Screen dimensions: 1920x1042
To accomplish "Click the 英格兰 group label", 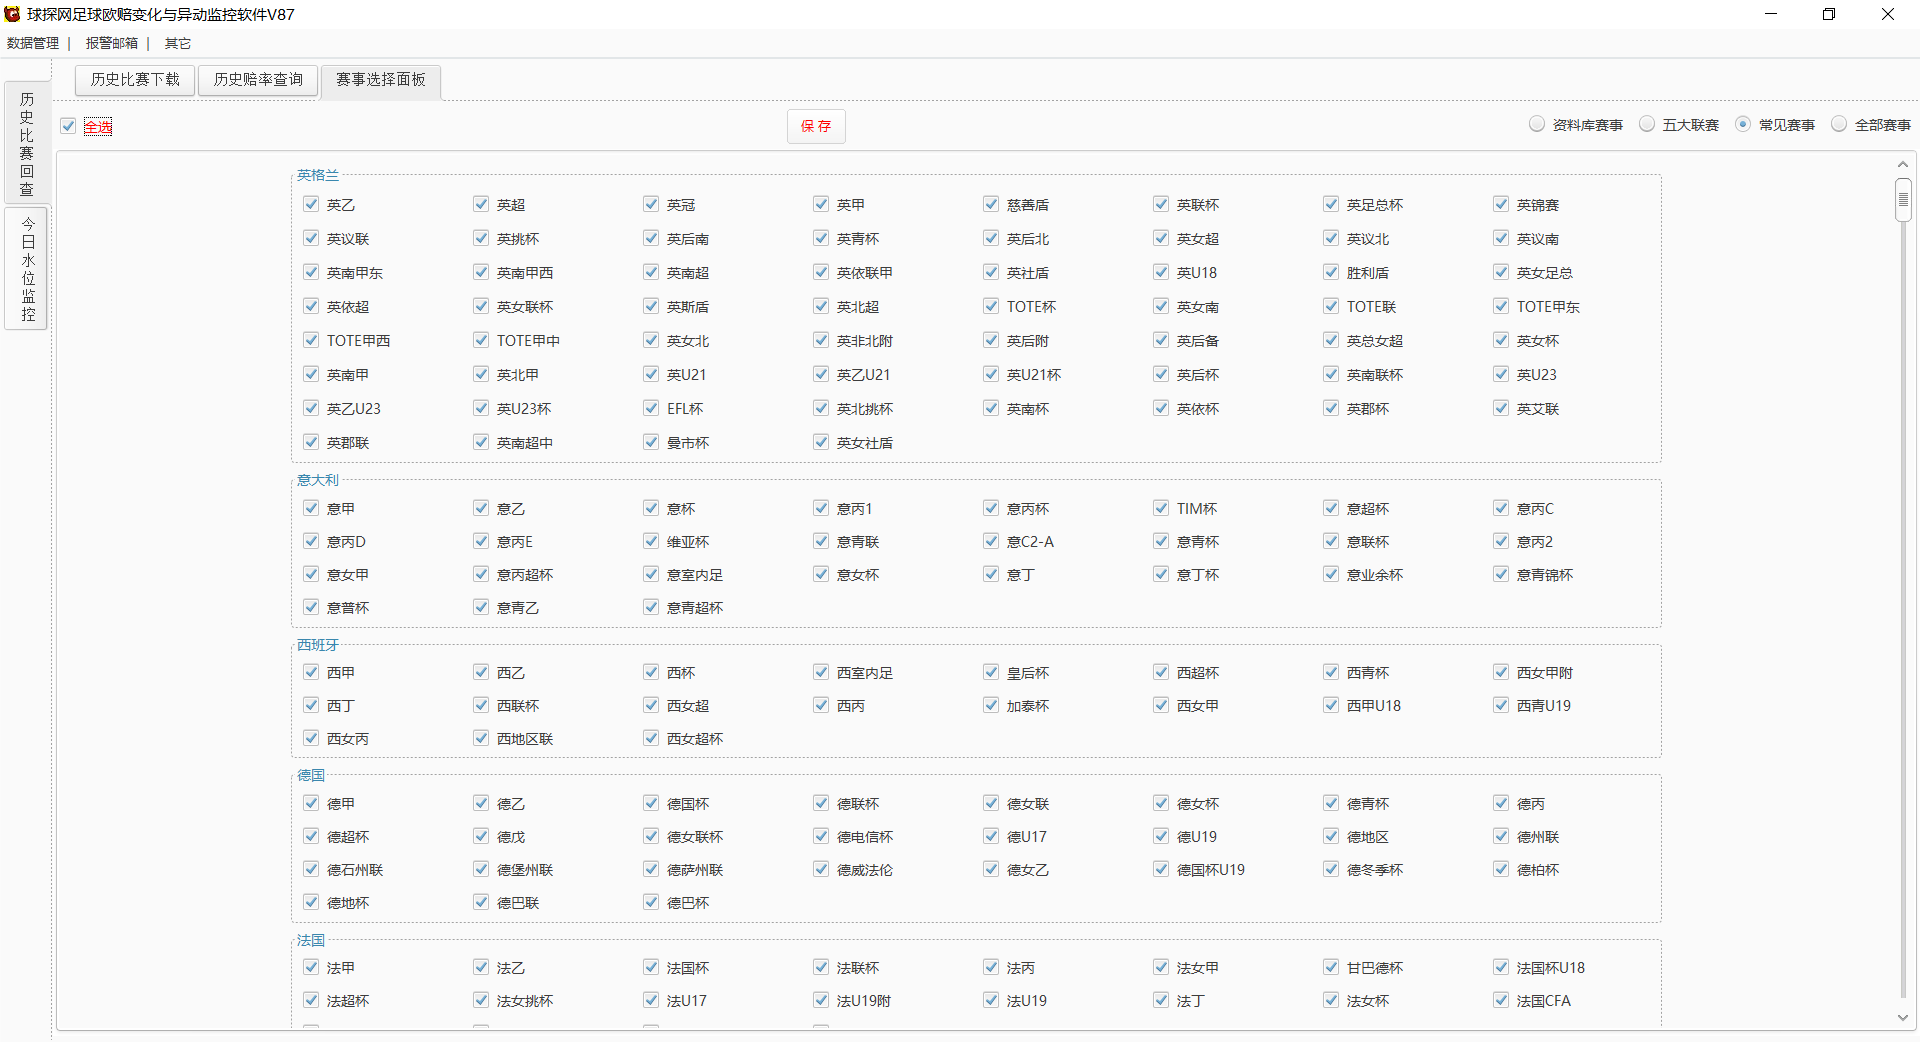I will tap(318, 175).
